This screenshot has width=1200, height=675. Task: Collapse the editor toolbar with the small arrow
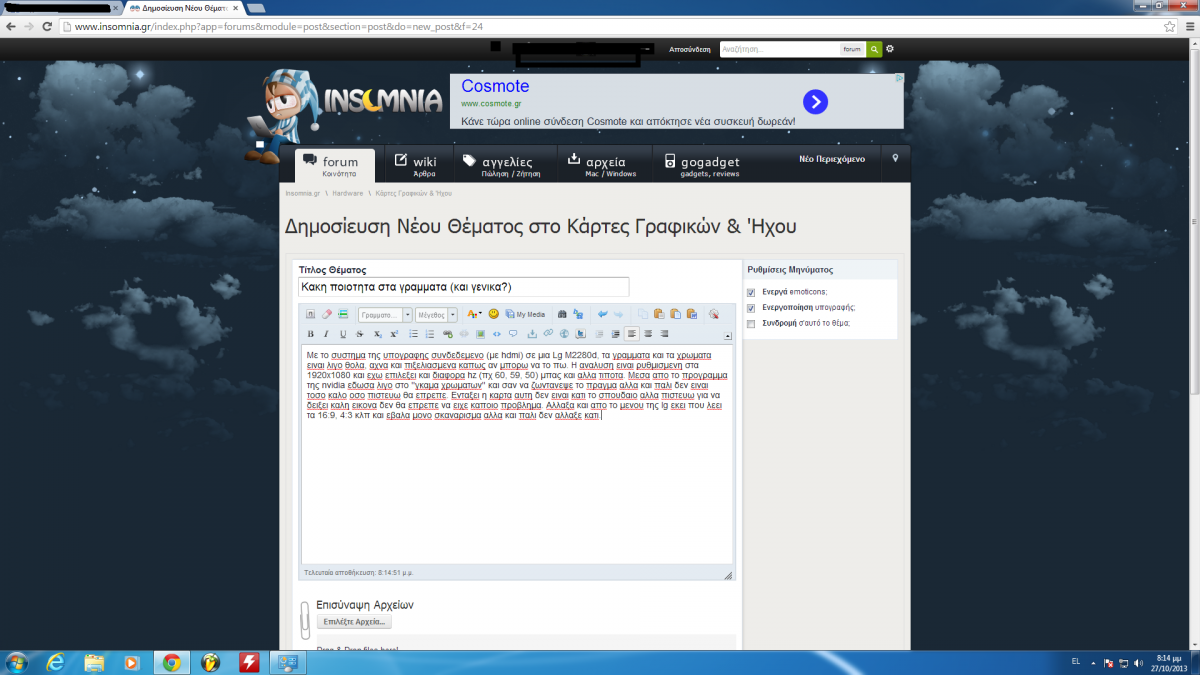(727, 336)
